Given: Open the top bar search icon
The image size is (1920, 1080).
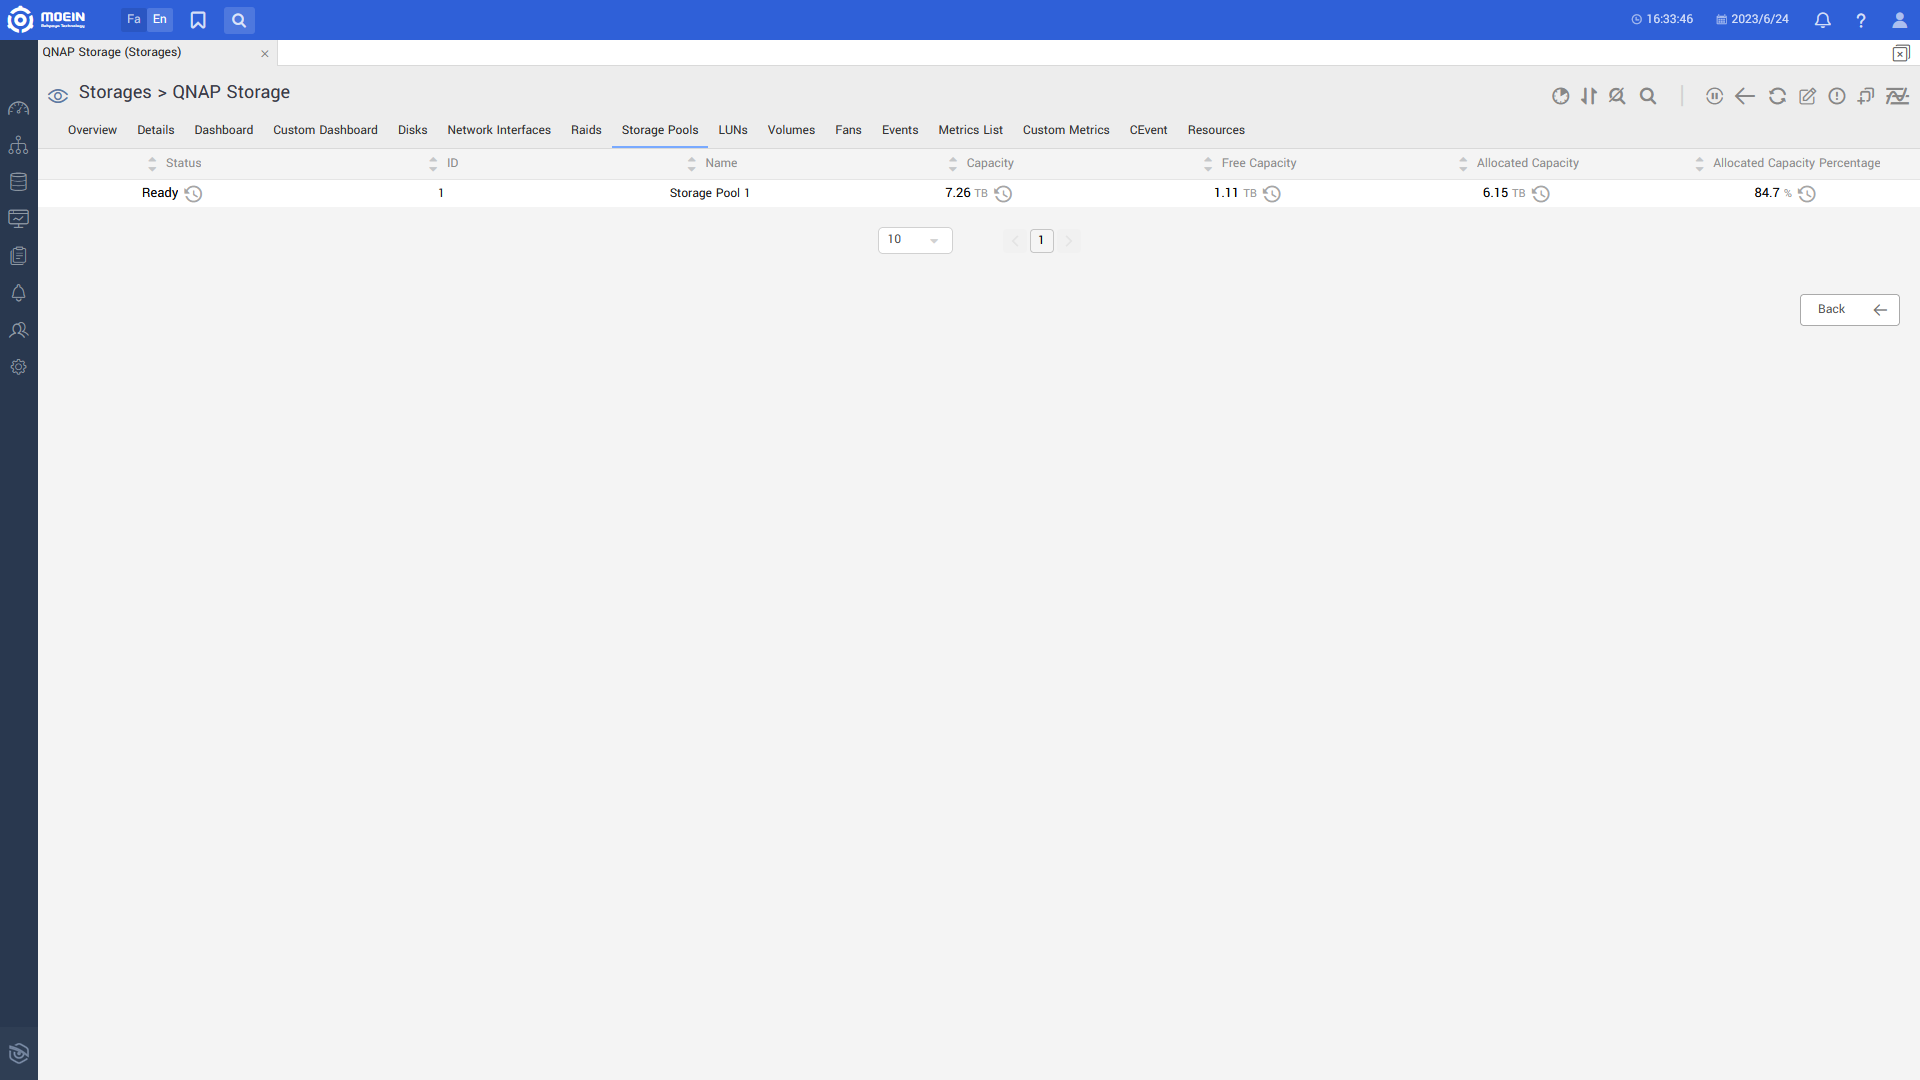Looking at the screenshot, I should coord(239,20).
